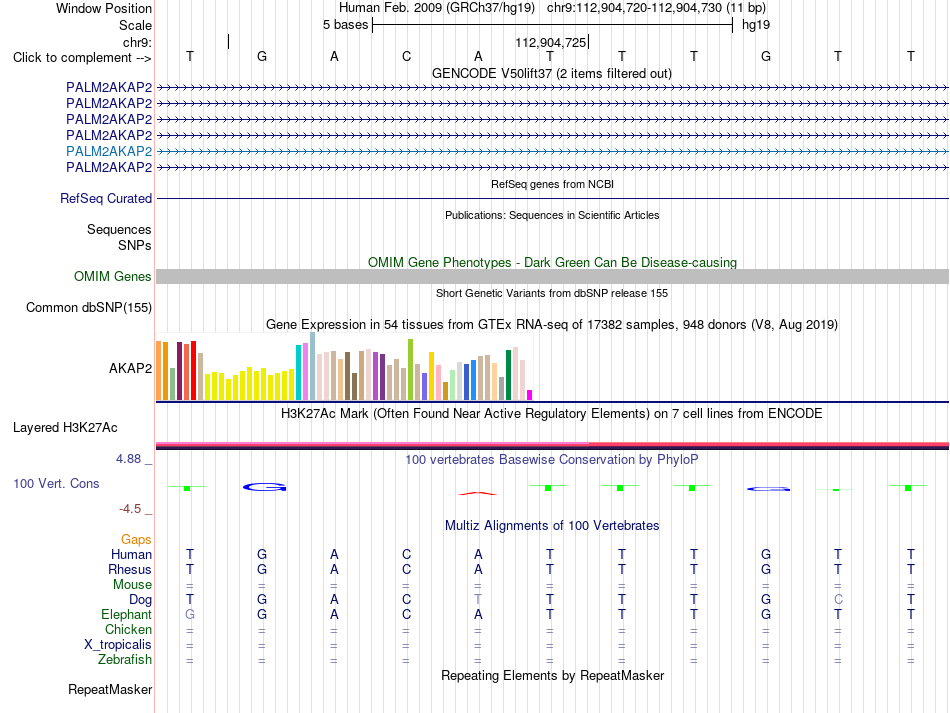The width and height of the screenshot is (950, 713).
Task: Click the pink H3K27Ac signal line
Action: coord(372,444)
